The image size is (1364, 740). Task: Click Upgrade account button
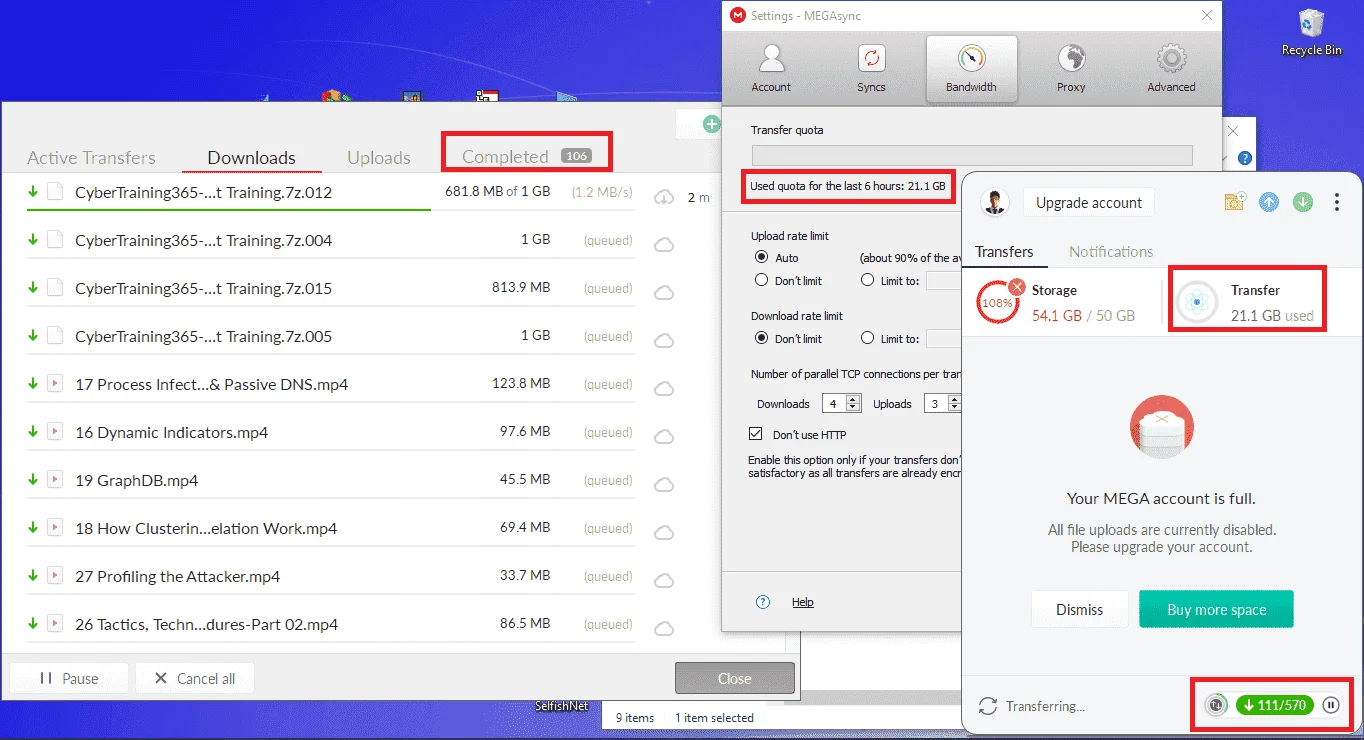tap(1088, 203)
